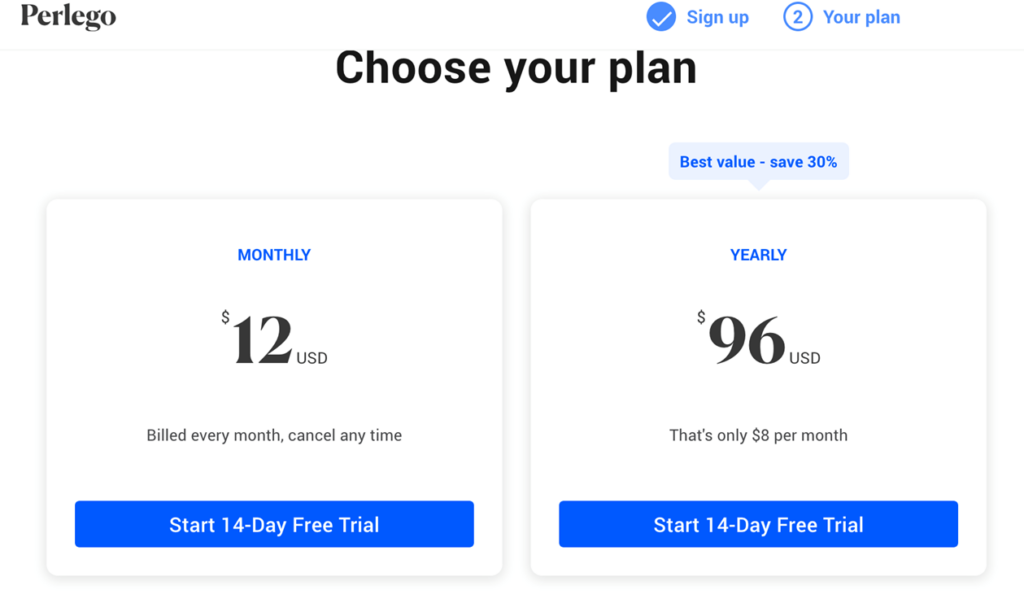Open the Your plan step
Viewport: 1024px width, 612px height.
(x=861, y=17)
